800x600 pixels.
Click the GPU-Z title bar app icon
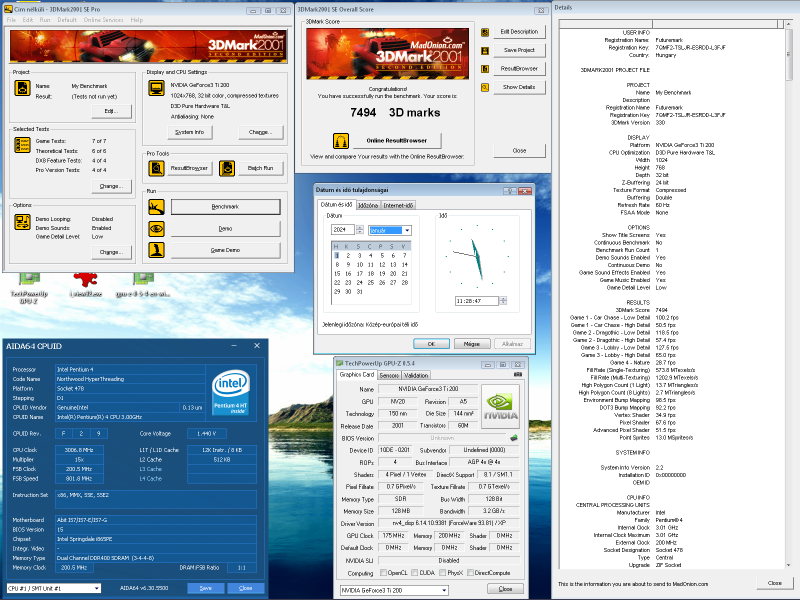(339, 363)
